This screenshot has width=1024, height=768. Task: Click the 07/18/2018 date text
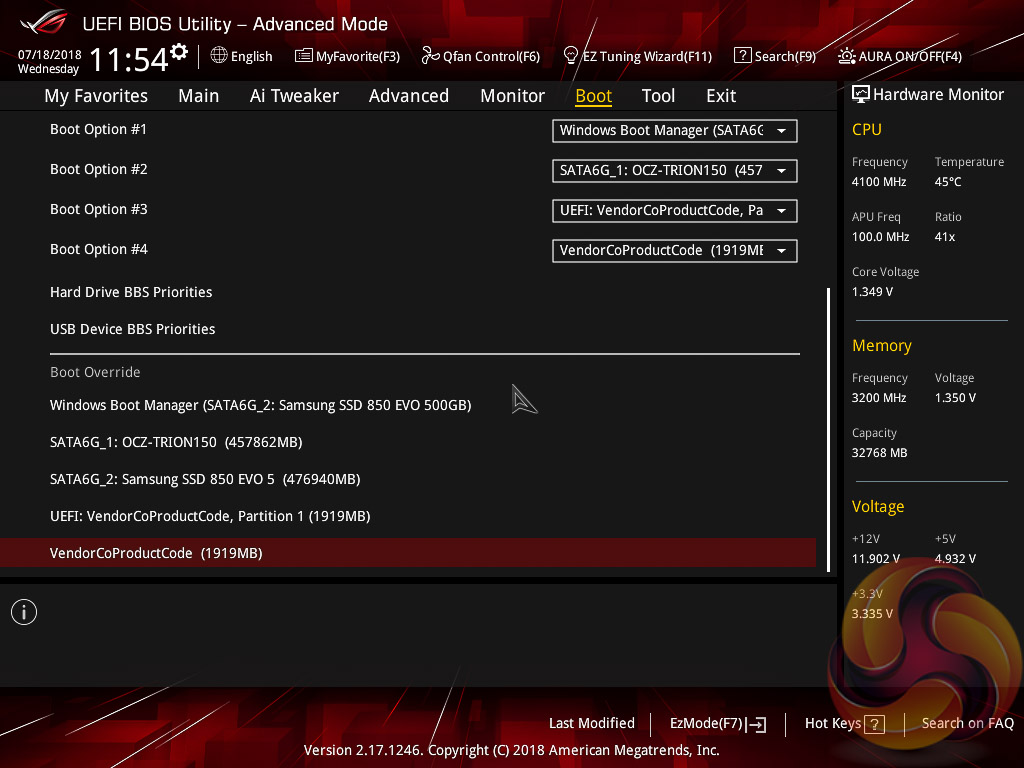pyautogui.click(x=50, y=54)
